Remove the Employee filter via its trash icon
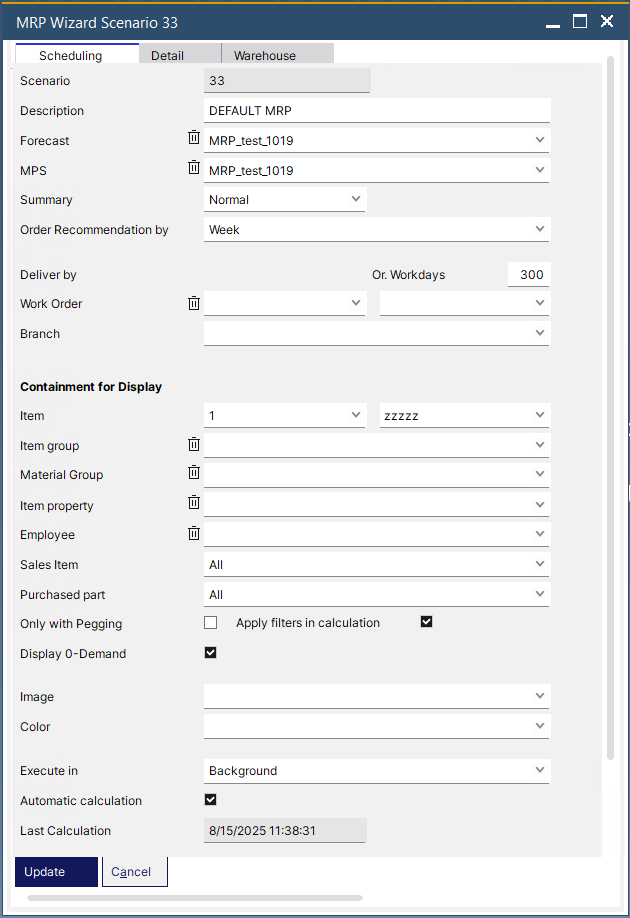This screenshot has height=918, width=630. pos(194,533)
